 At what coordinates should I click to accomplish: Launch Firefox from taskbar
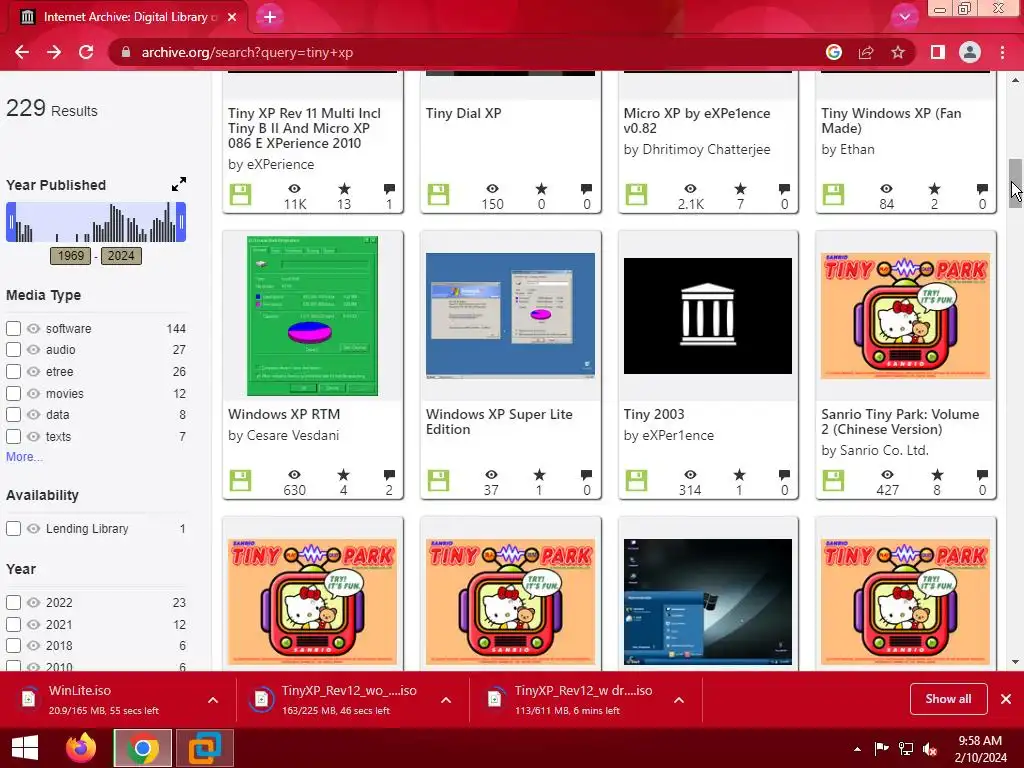pos(81,748)
